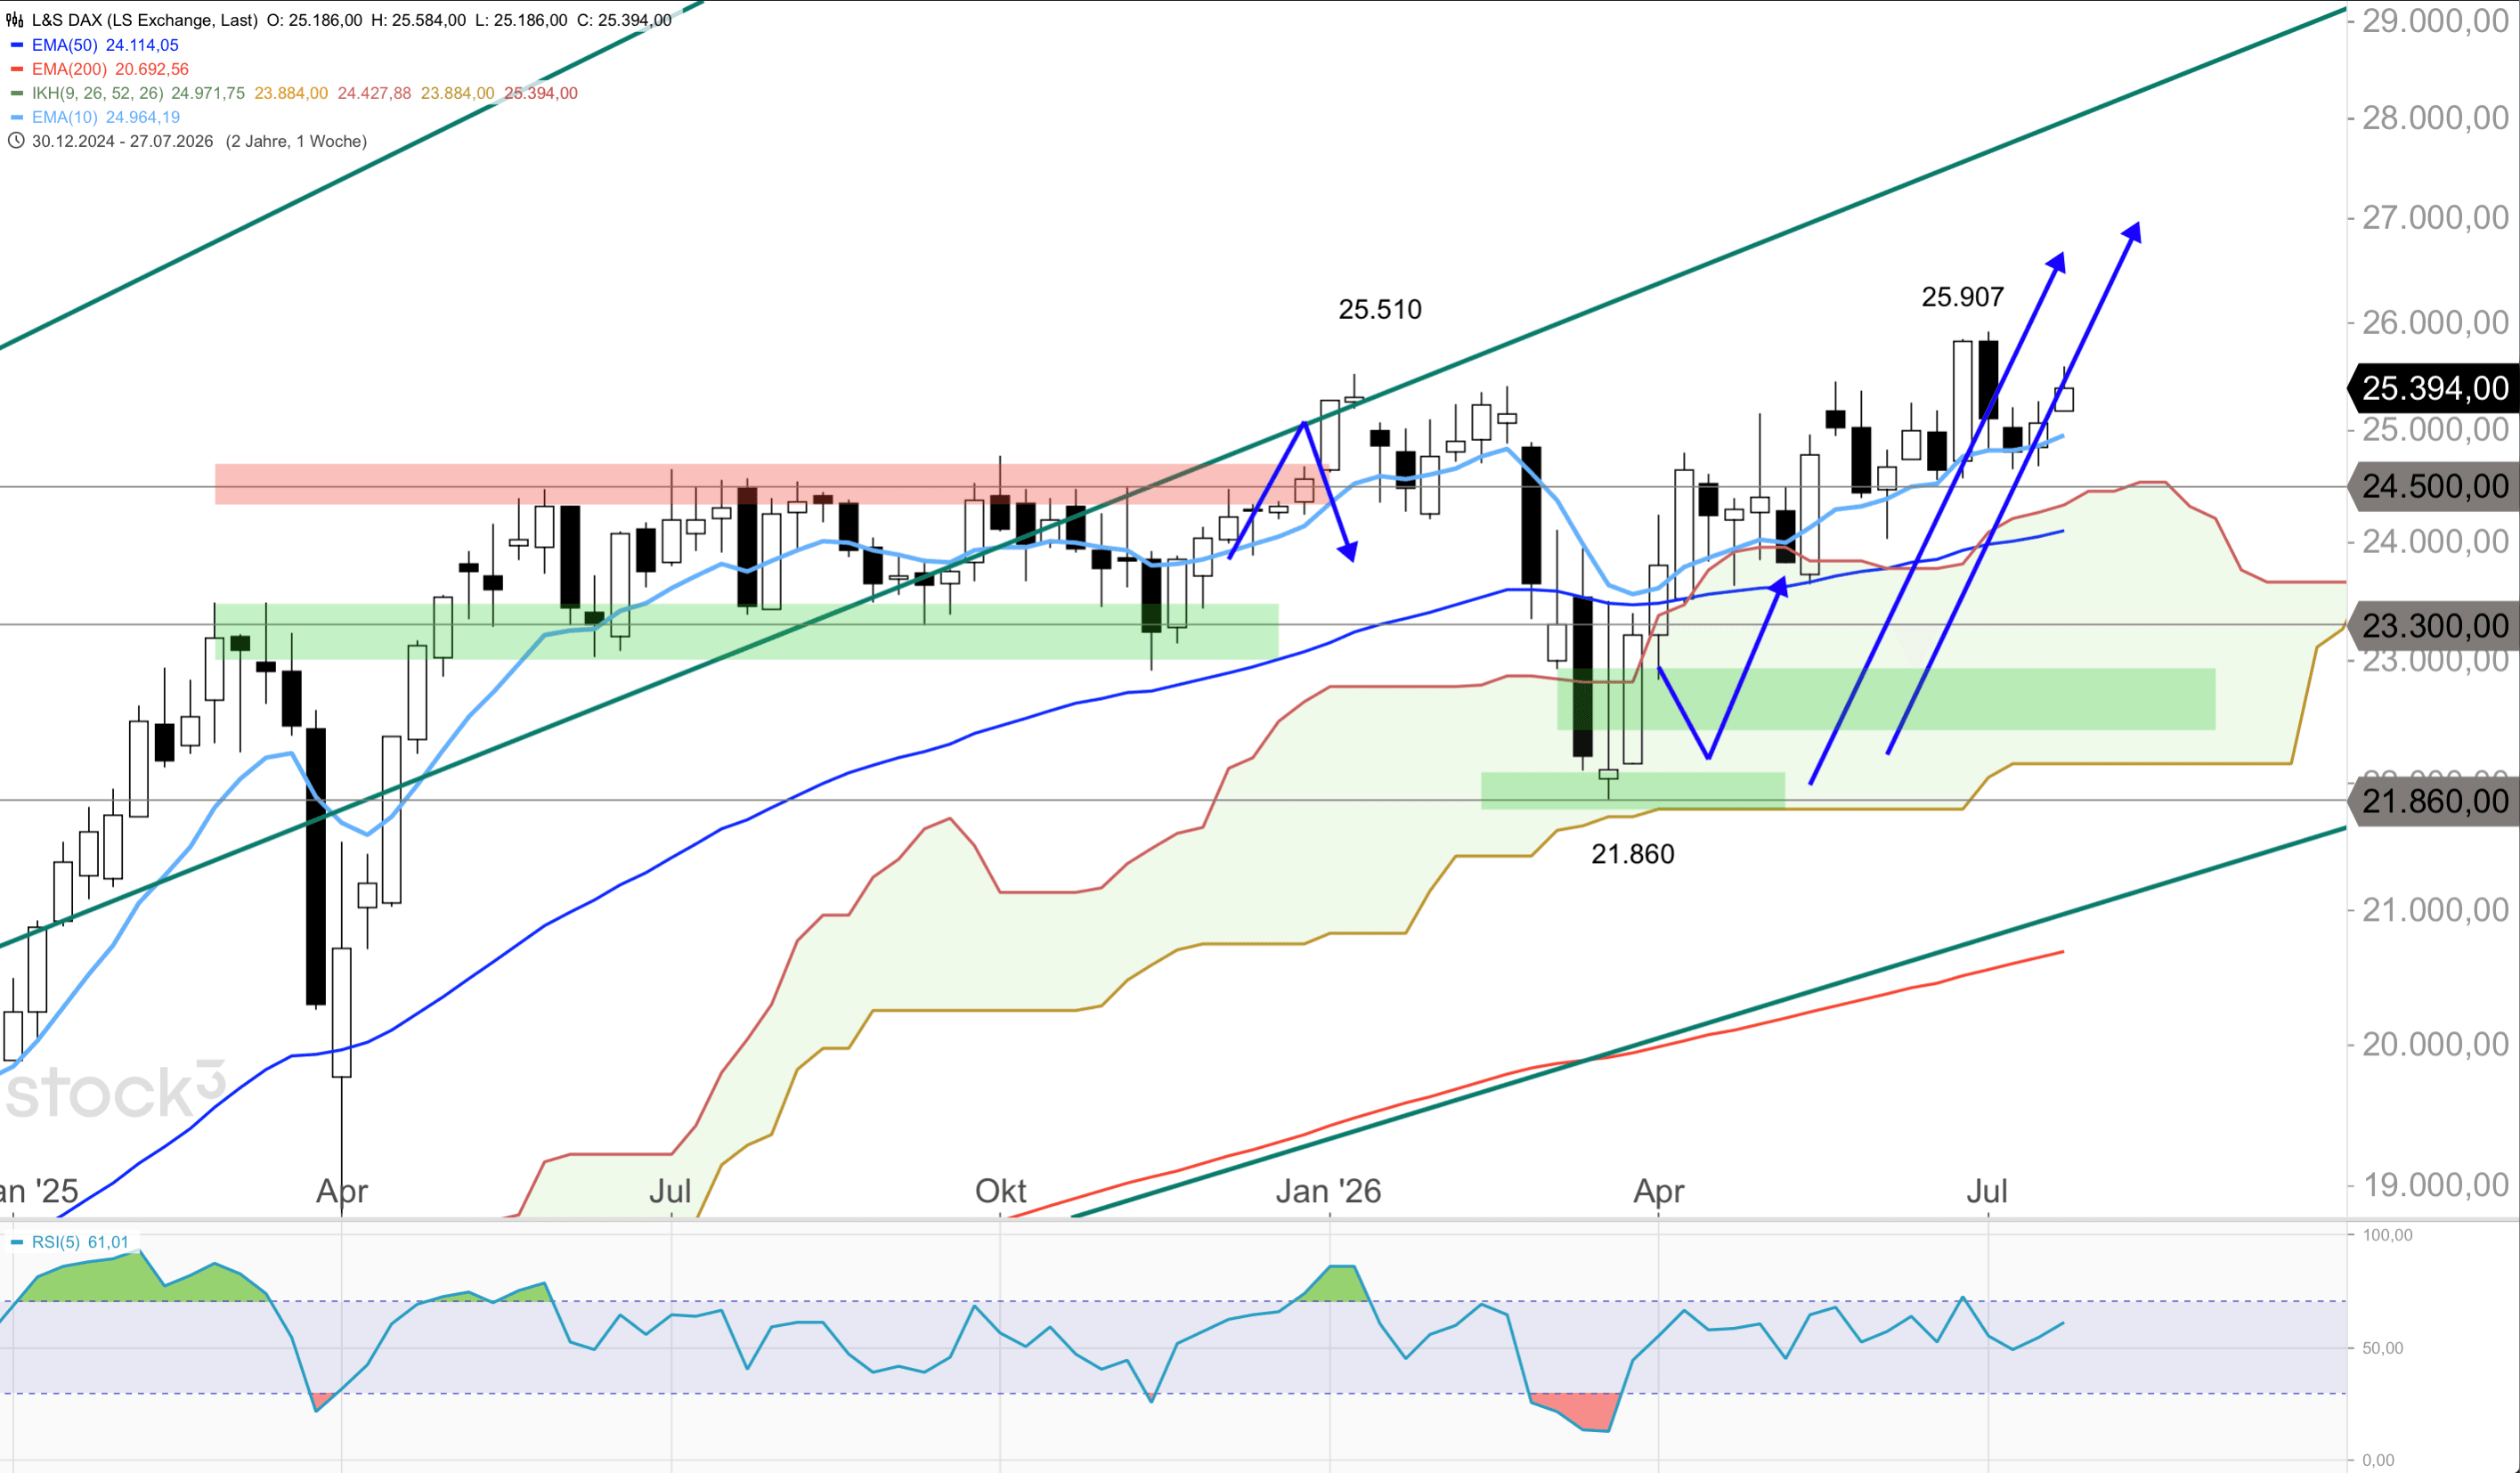Click the 24.500,00 horizontal level tag
Image resolution: width=2520 pixels, height=1473 pixels.
(x=2434, y=486)
